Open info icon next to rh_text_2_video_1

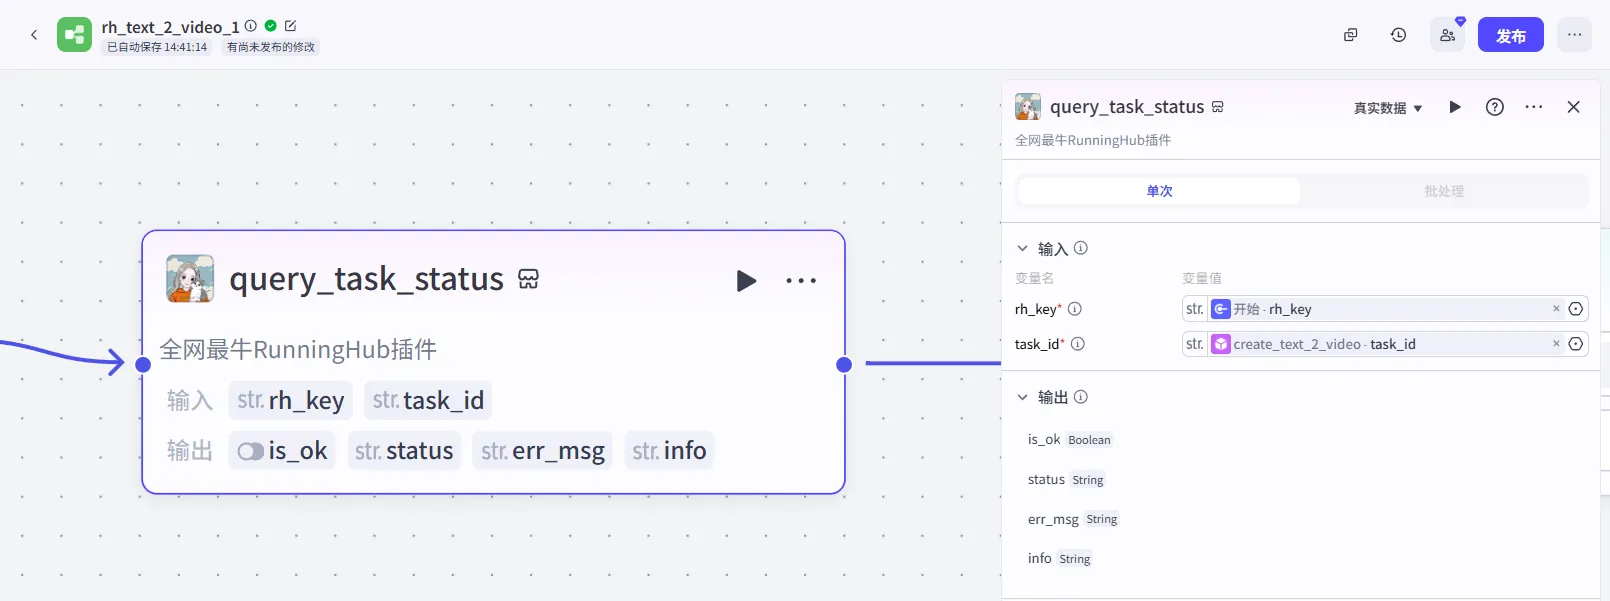click(x=251, y=26)
